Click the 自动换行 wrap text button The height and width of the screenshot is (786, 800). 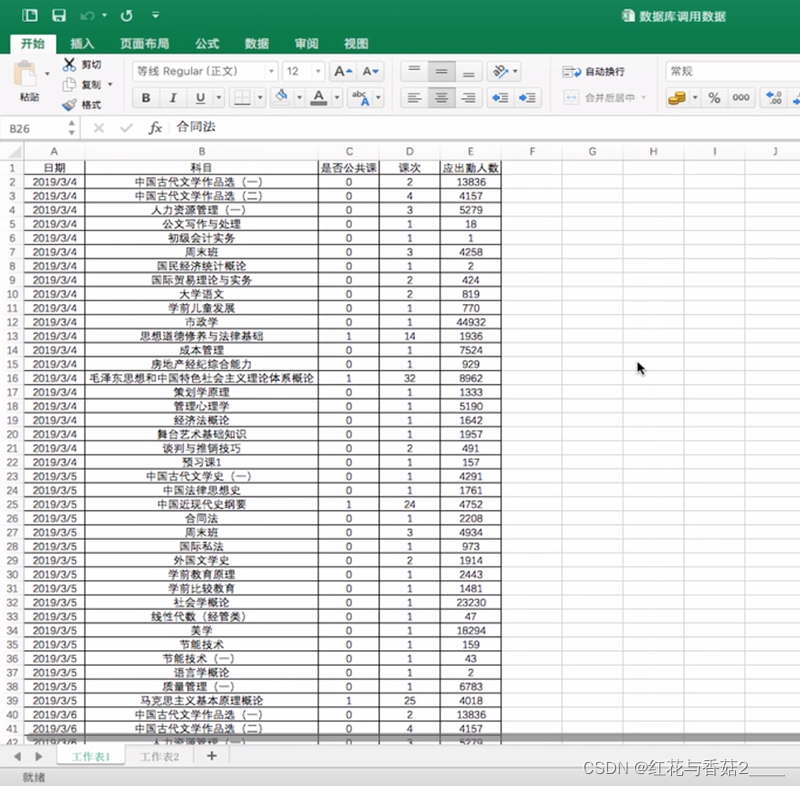[593, 72]
